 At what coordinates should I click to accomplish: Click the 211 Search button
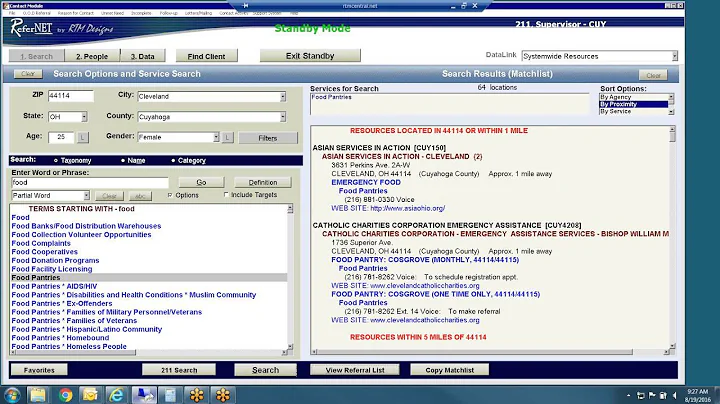[179, 370]
